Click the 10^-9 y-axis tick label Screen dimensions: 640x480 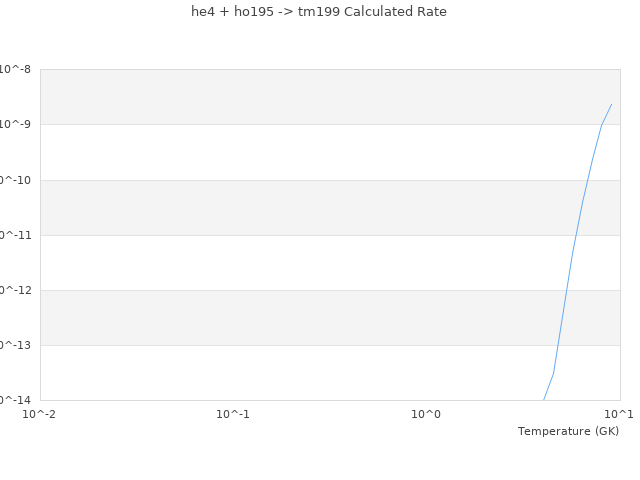[16, 124]
